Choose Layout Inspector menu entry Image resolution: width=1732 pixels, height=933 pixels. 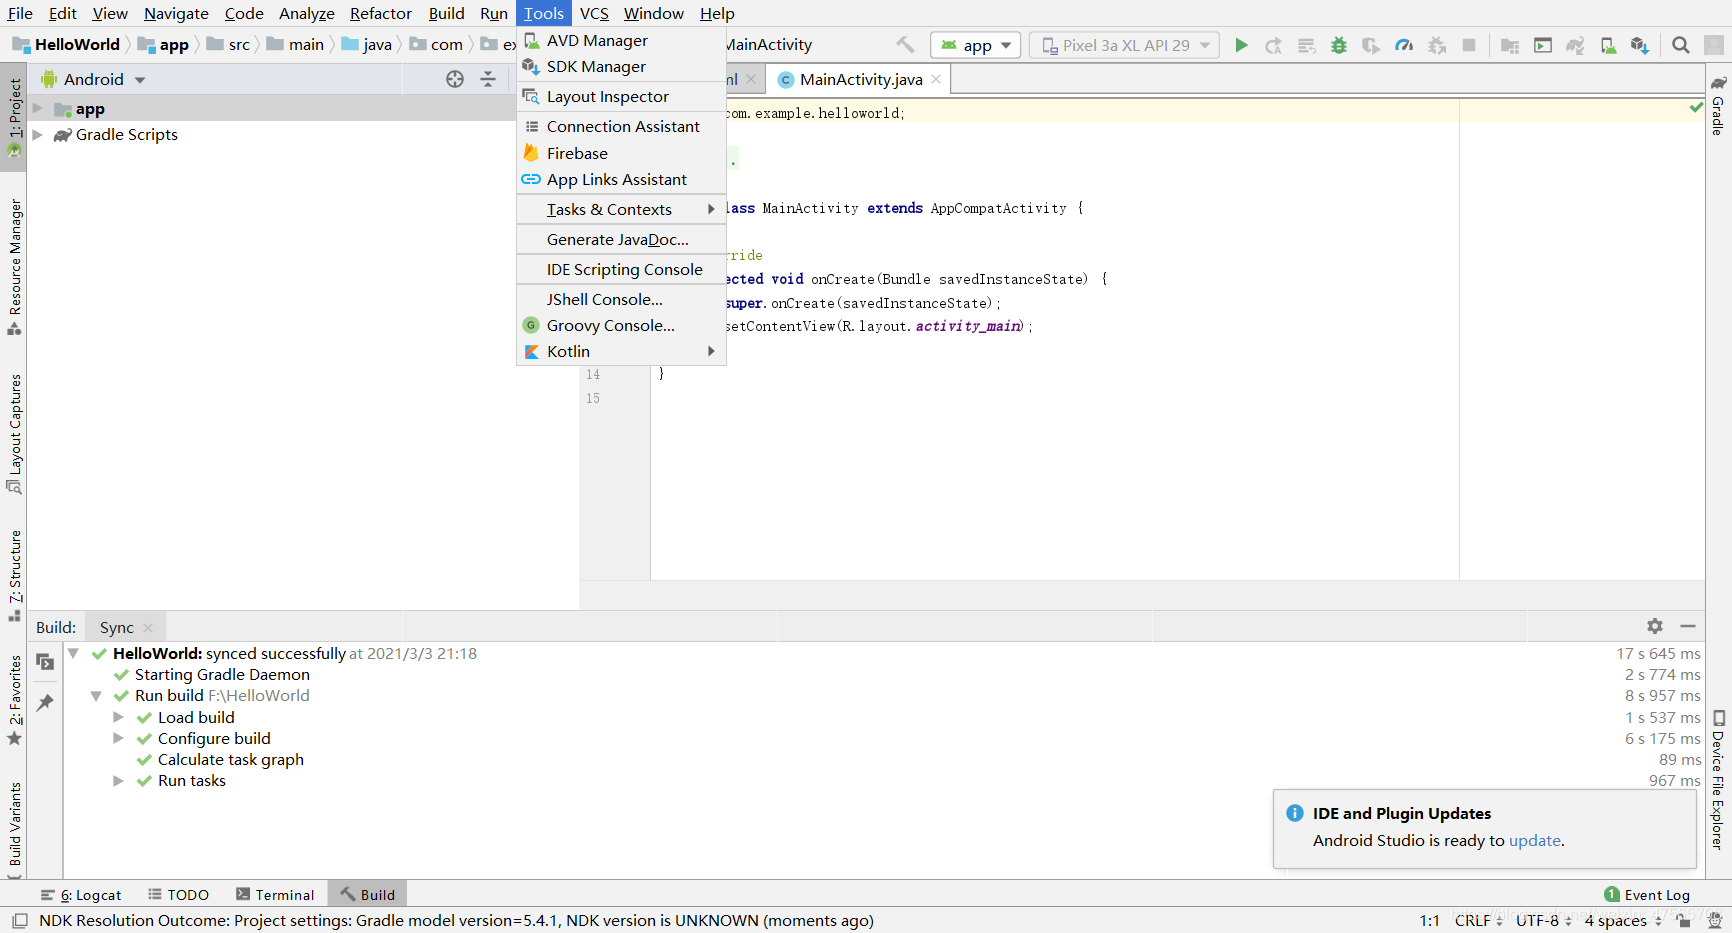[621, 96]
